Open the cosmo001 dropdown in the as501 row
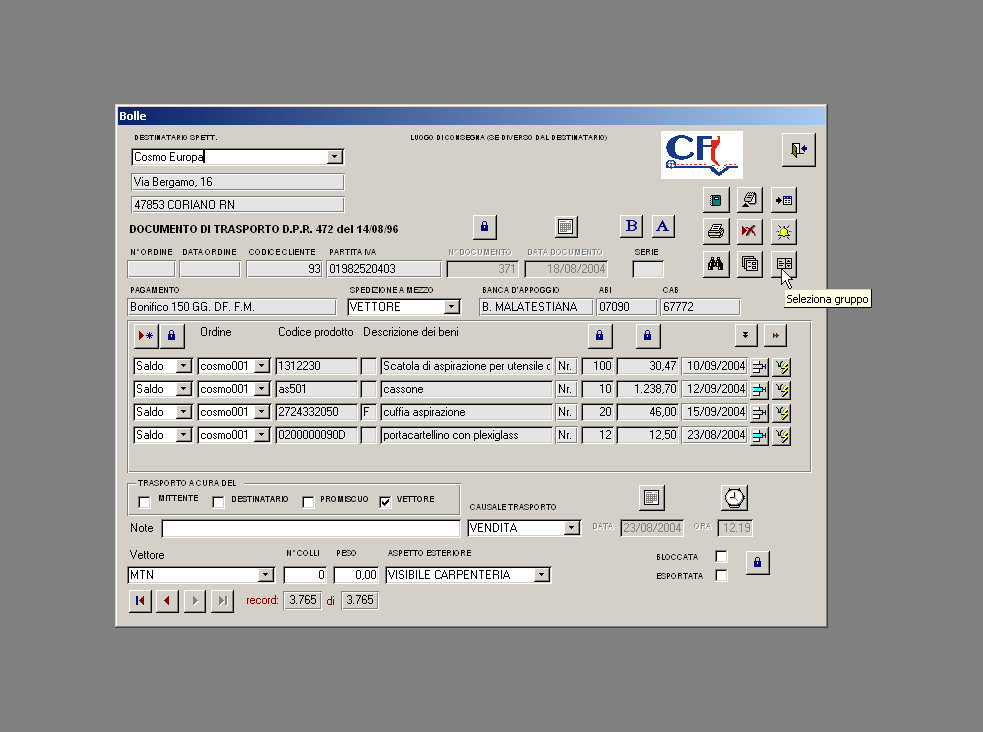This screenshot has width=983, height=732. coord(261,389)
